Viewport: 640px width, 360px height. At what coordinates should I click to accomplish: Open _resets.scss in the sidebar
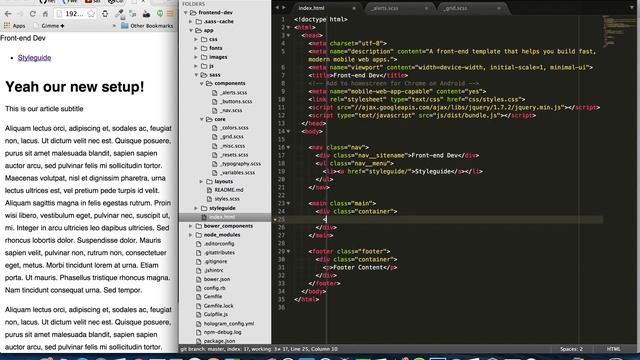[x=234, y=155]
